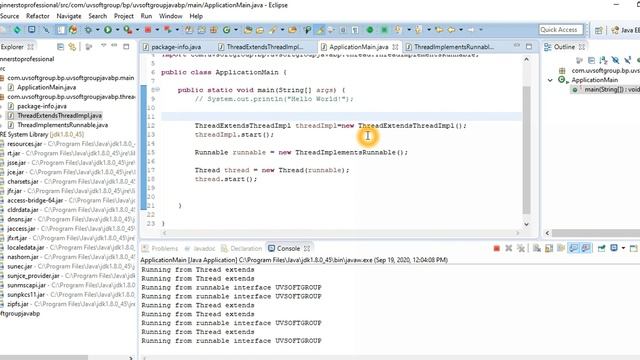Viewport: 640px width, 360px height.
Task: Close the ApplicationMain.java editor tab
Action: click(395, 47)
